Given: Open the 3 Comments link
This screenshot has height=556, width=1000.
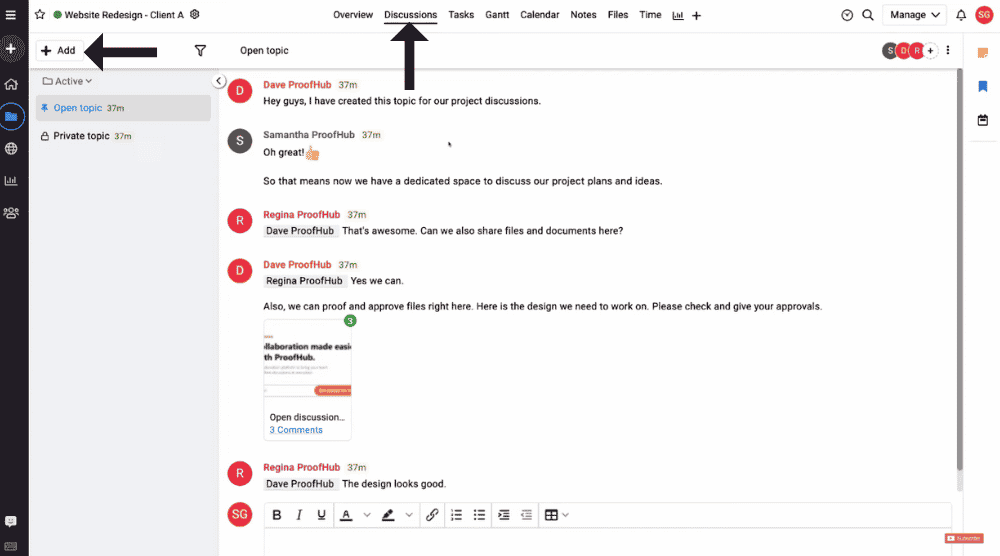Looking at the screenshot, I should click(296, 430).
